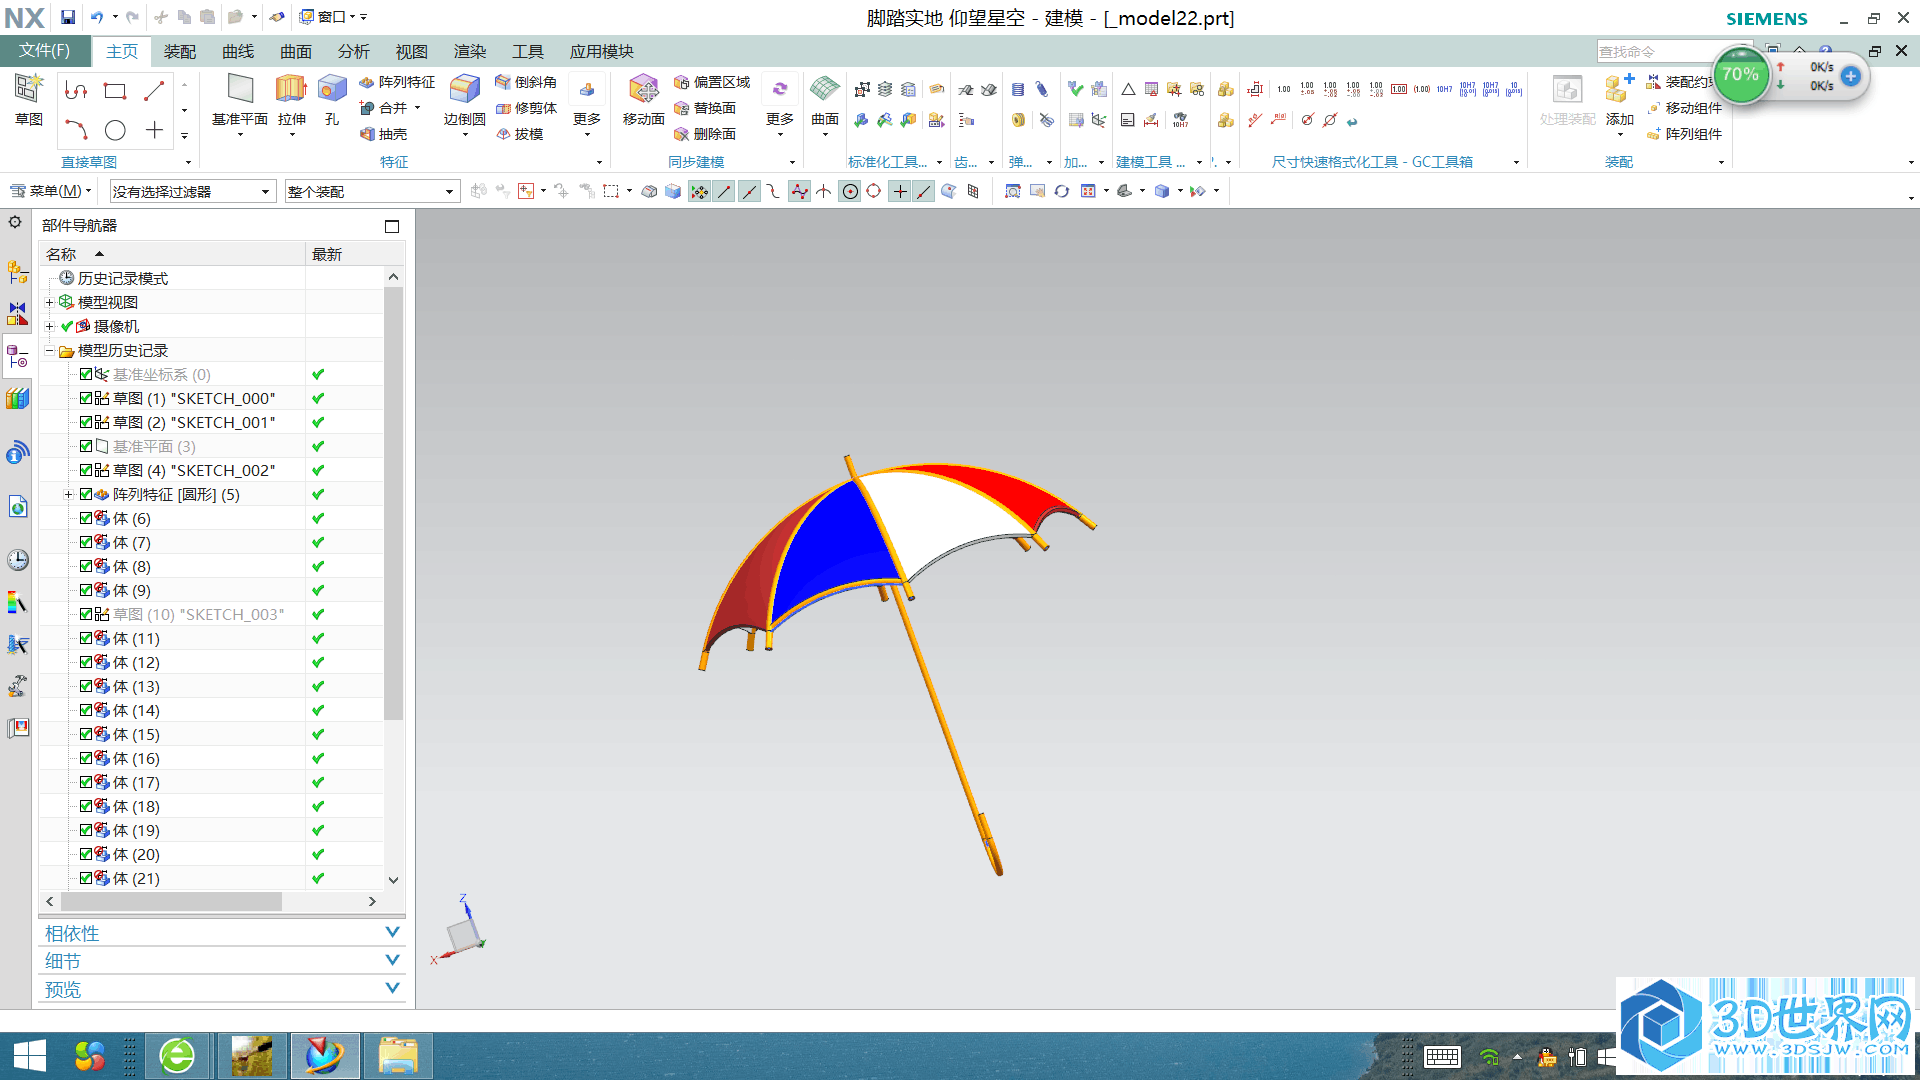Expand the 细节 panel
Screen dimensions: 1920x1080
[222, 961]
